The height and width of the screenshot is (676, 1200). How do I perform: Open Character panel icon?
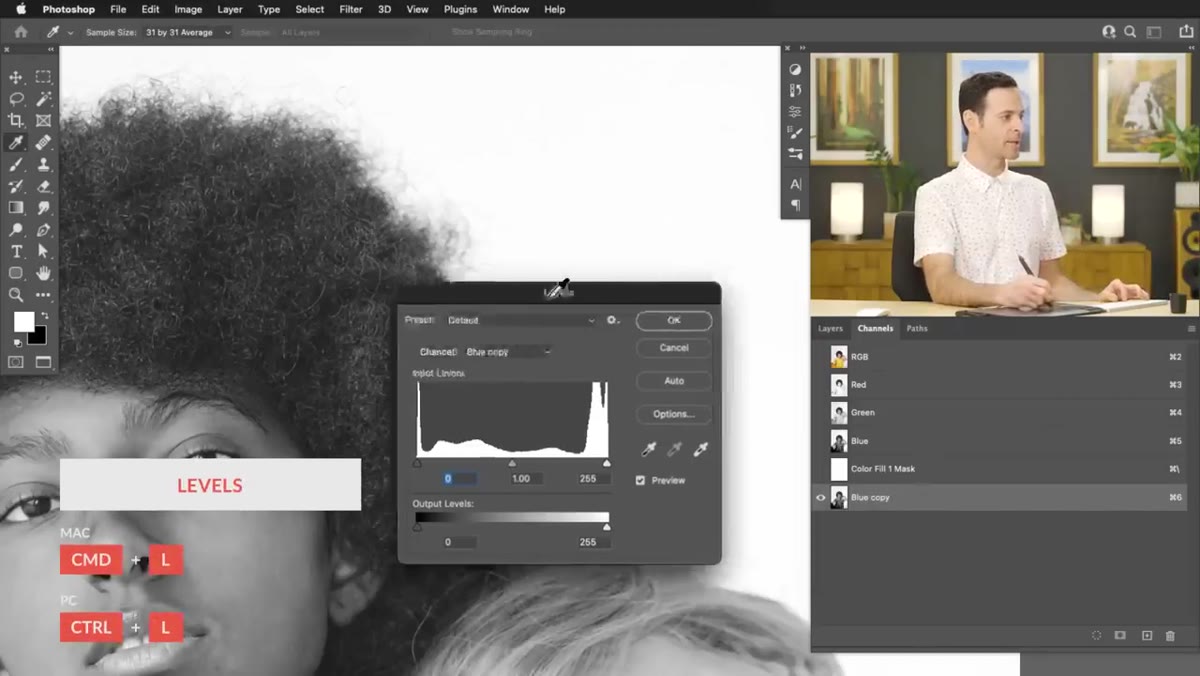click(x=795, y=184)
